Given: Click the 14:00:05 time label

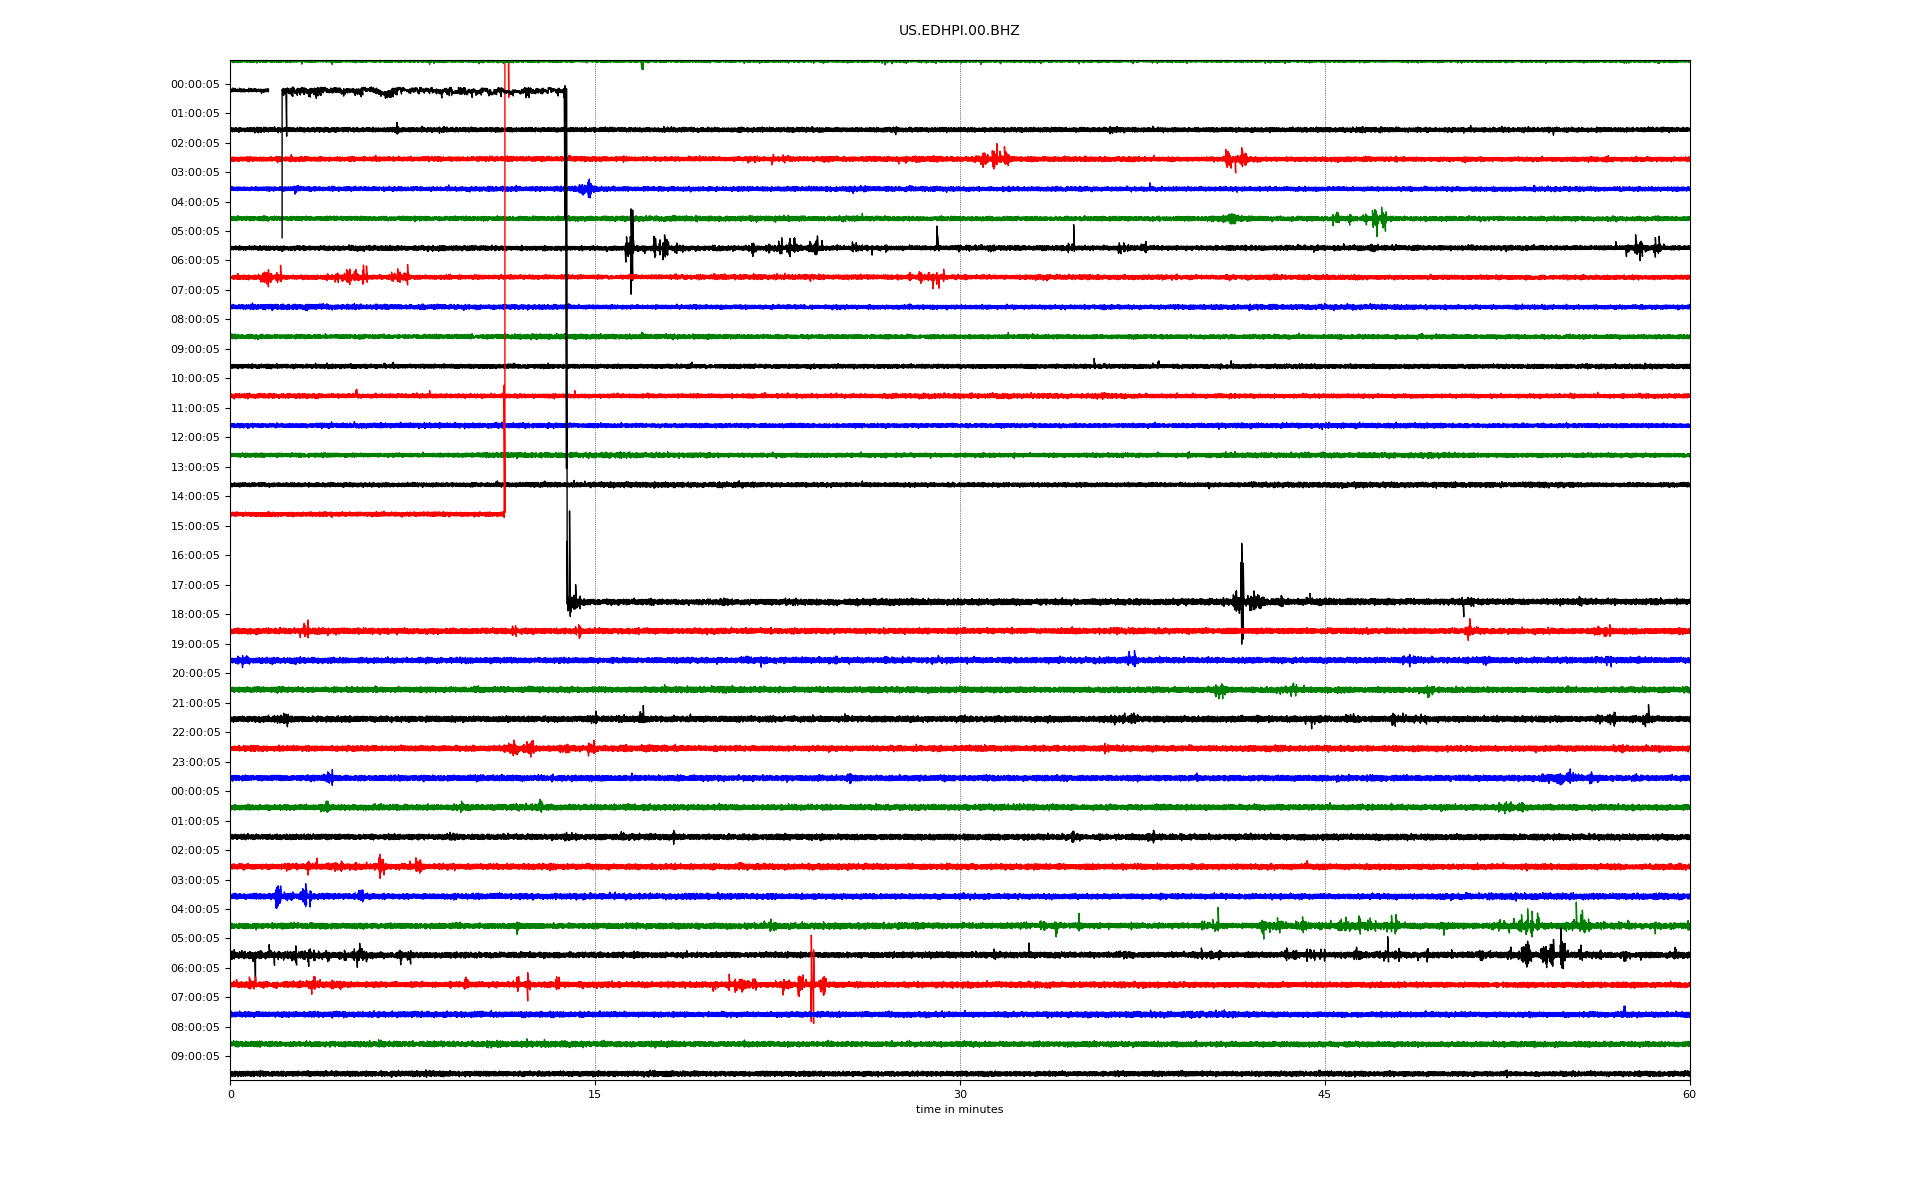Looking at the screenshot, I should (195, 497).
